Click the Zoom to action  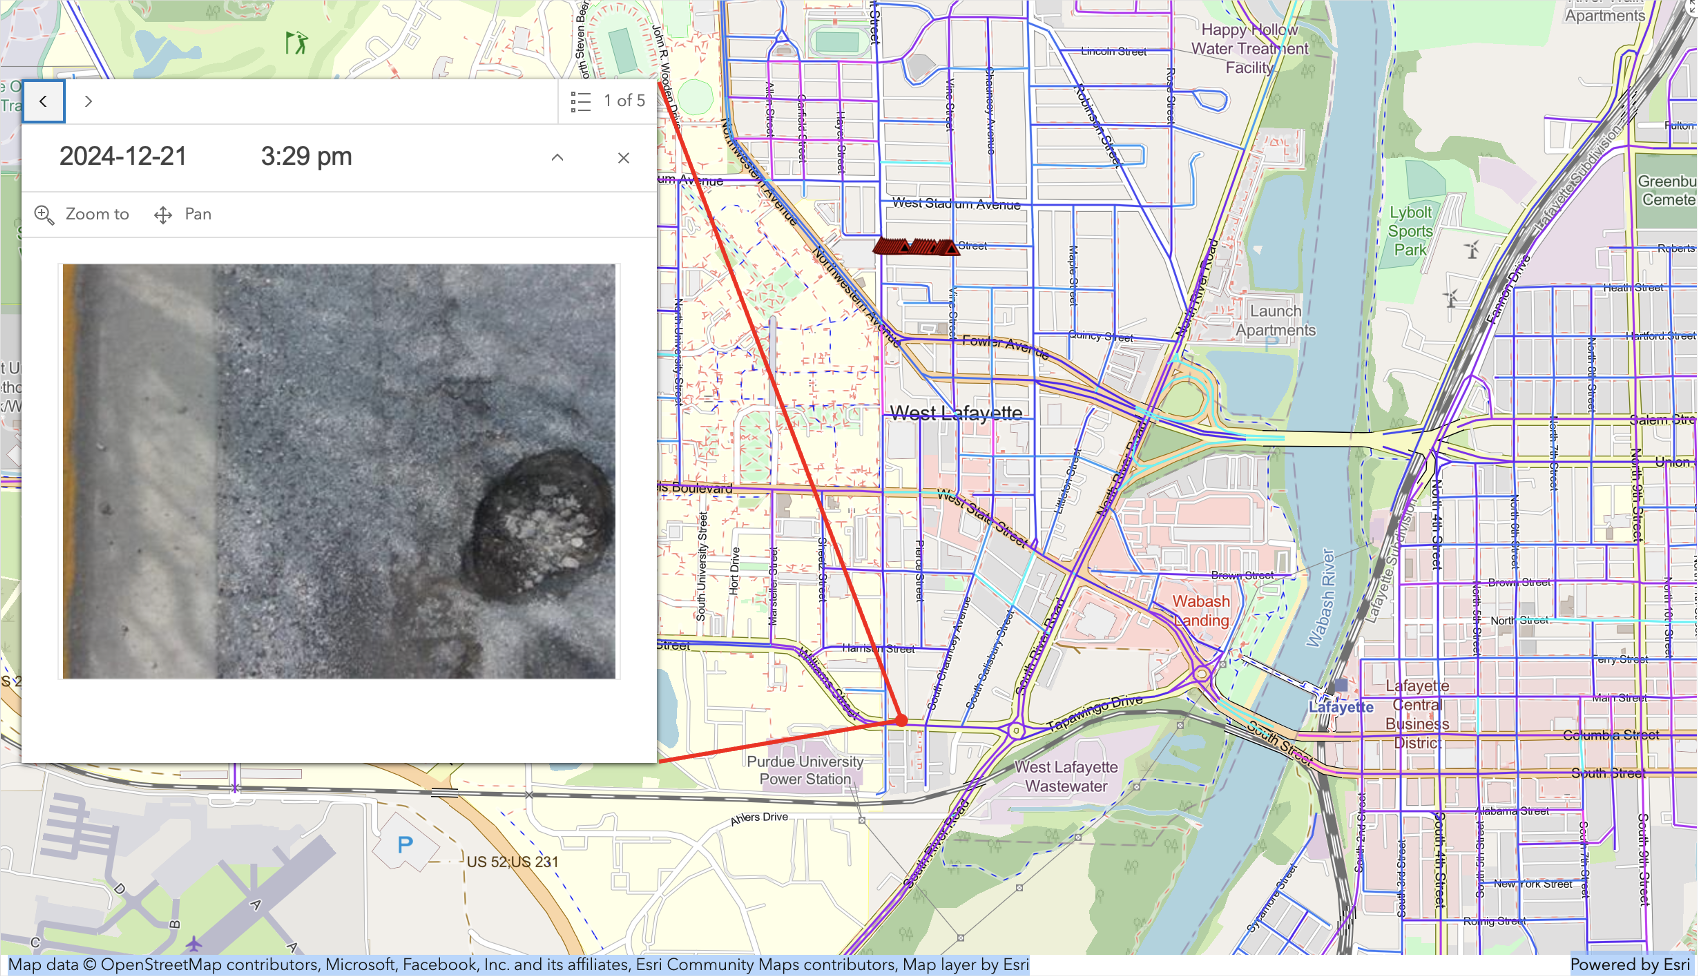[83, 214]
